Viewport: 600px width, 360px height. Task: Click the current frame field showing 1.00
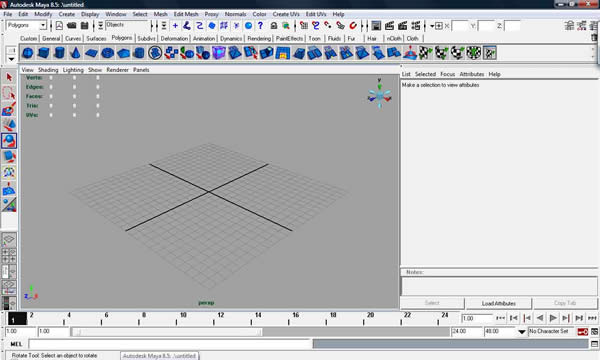click(x=477, y=318)
